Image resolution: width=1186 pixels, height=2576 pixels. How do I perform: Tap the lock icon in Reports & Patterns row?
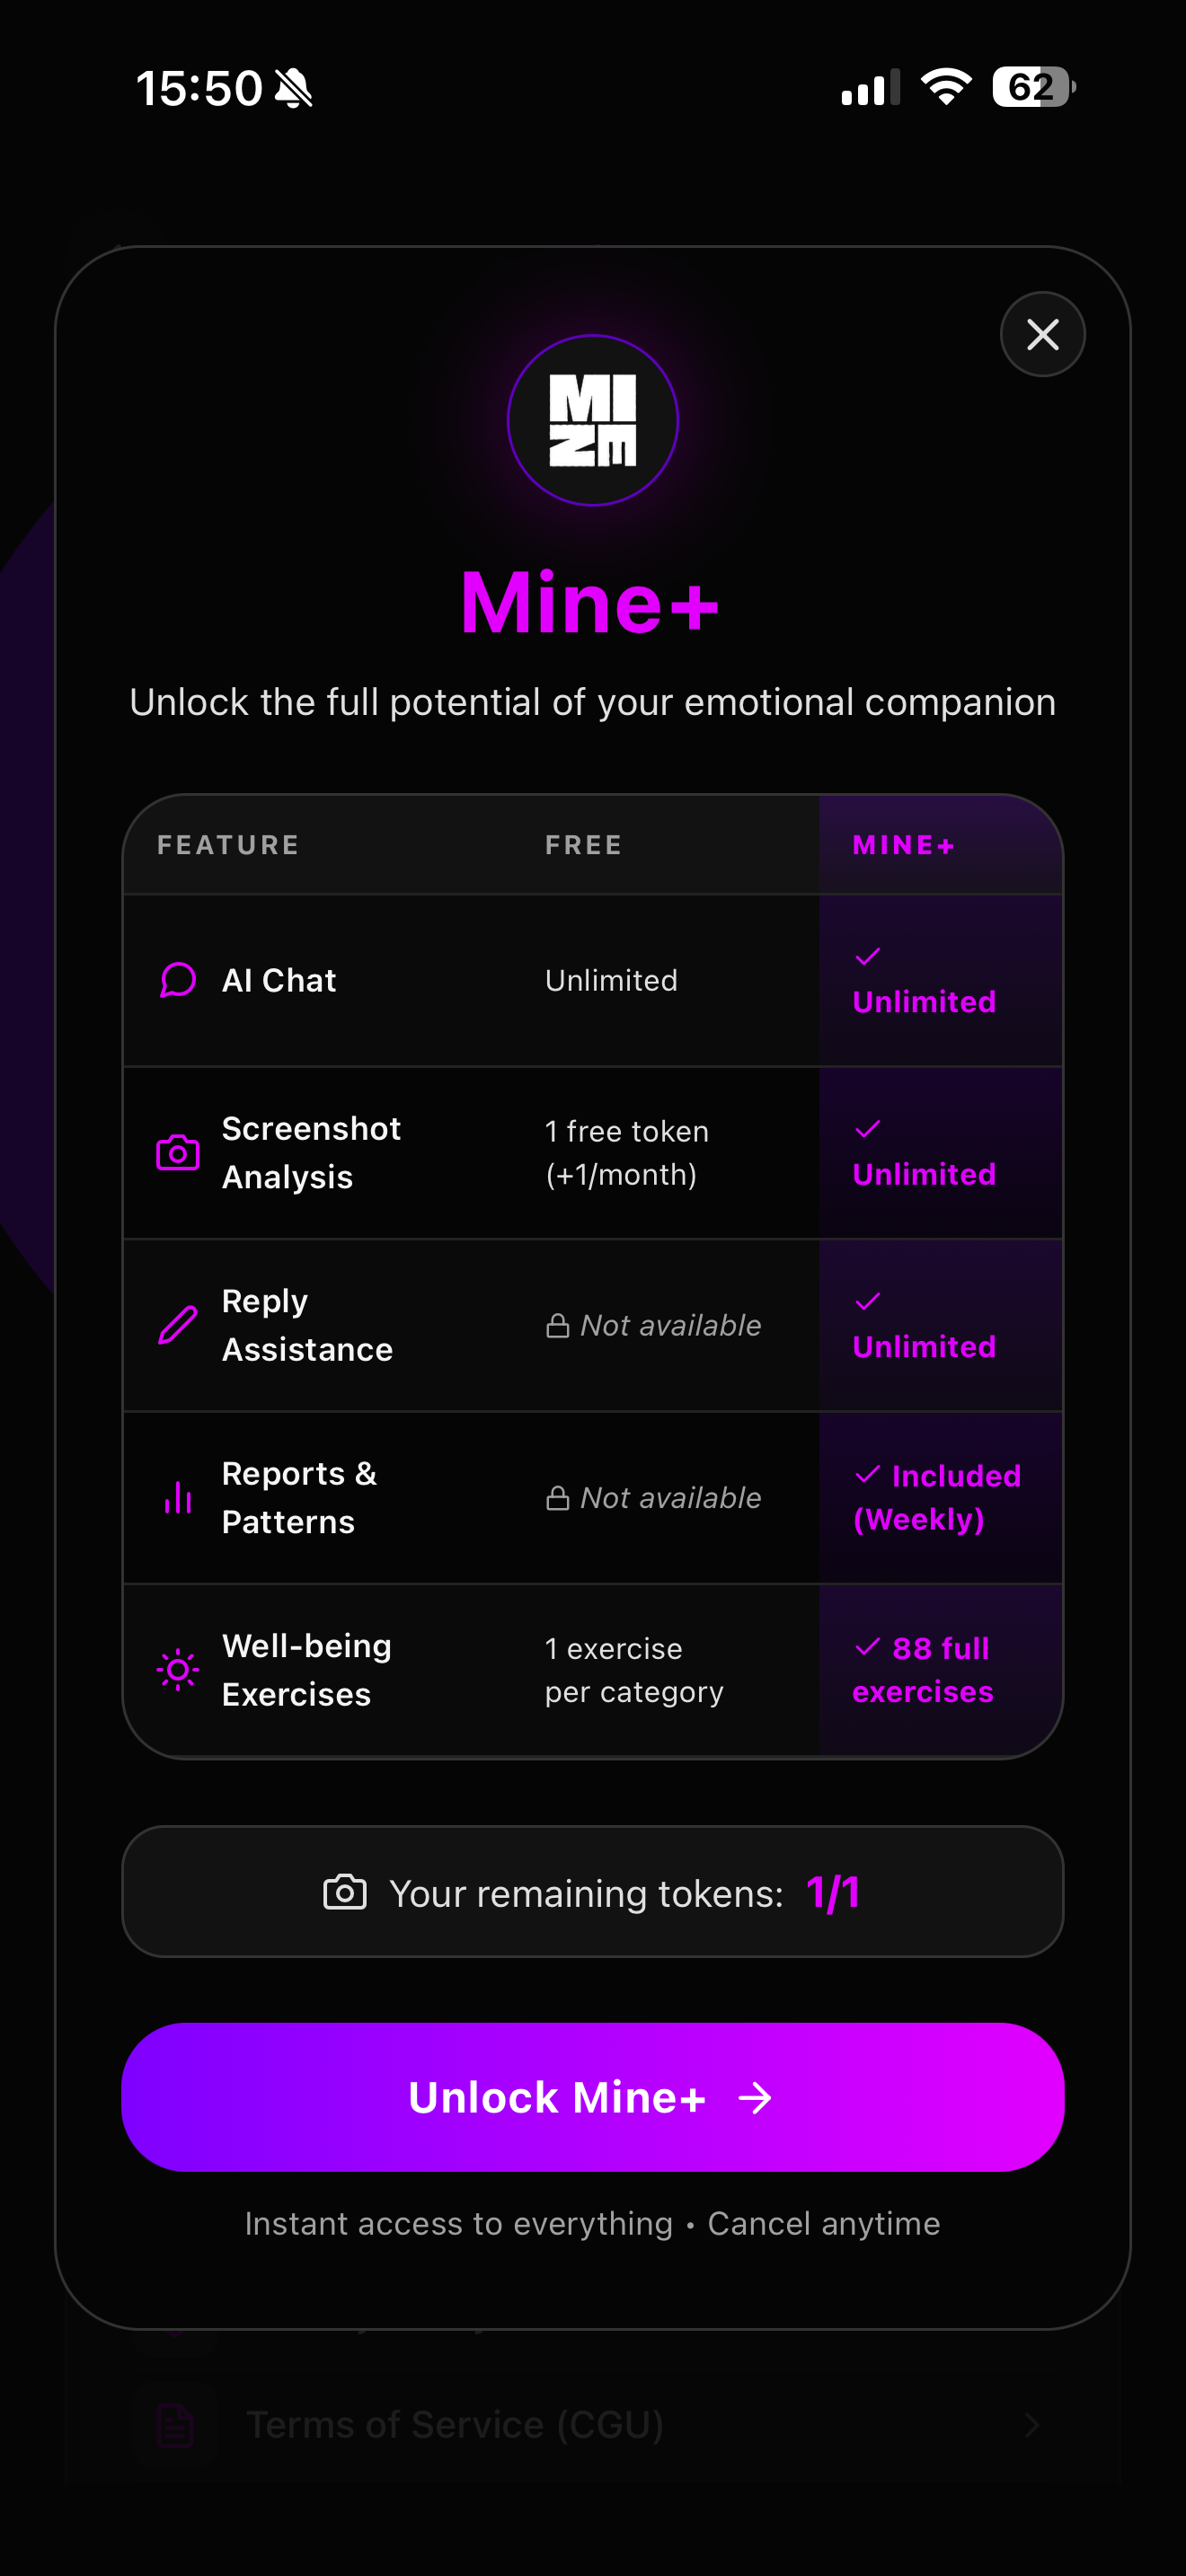(x=558, y=1498)
